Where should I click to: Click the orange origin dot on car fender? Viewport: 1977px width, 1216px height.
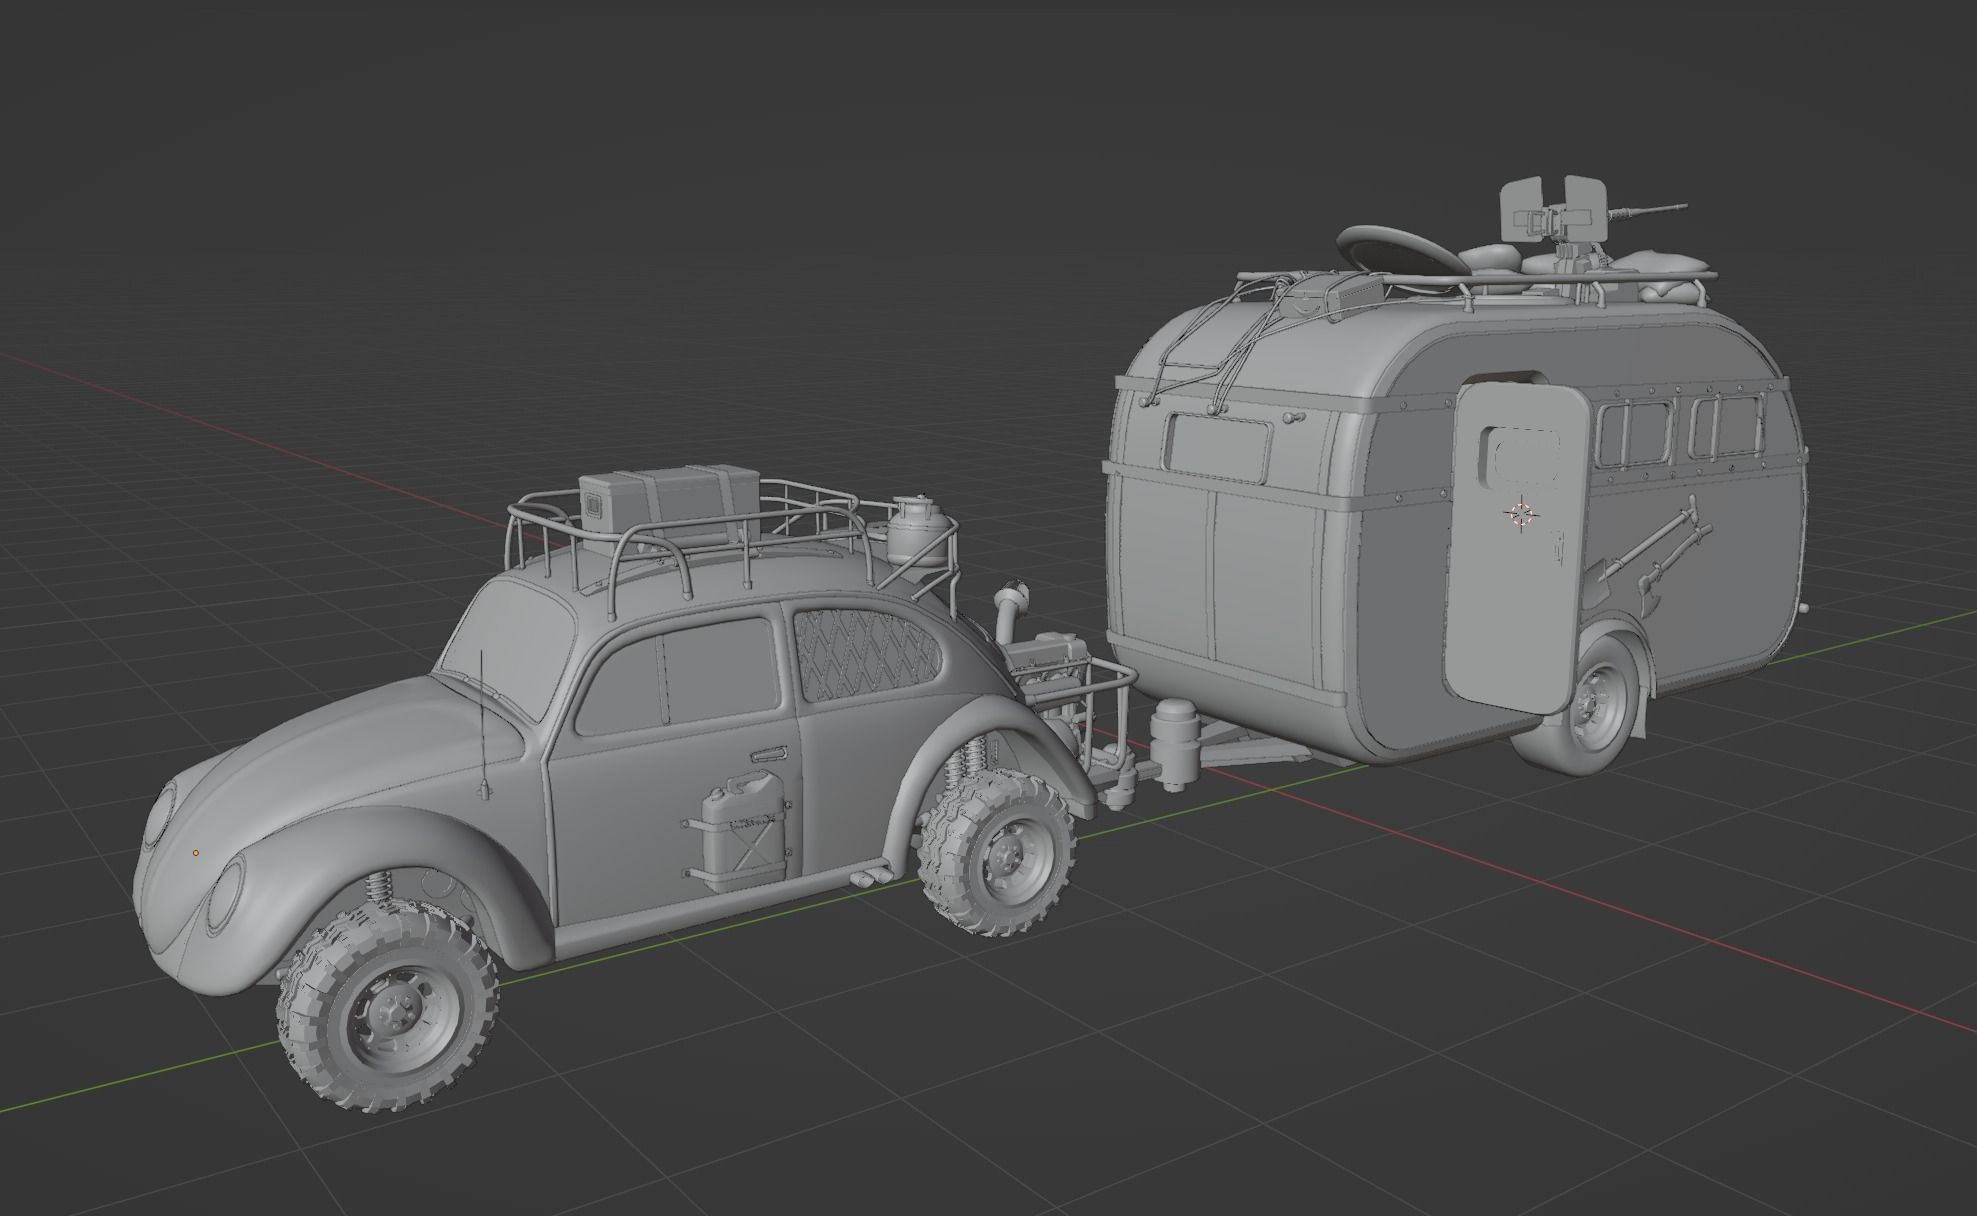[196, 853]
